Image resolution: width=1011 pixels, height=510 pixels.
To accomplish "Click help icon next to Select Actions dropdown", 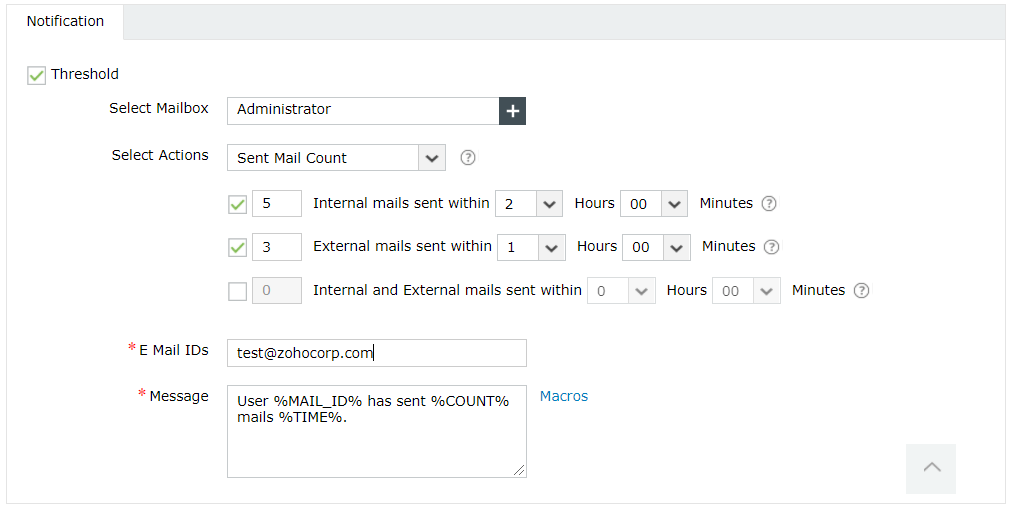I will click(467, 158).
